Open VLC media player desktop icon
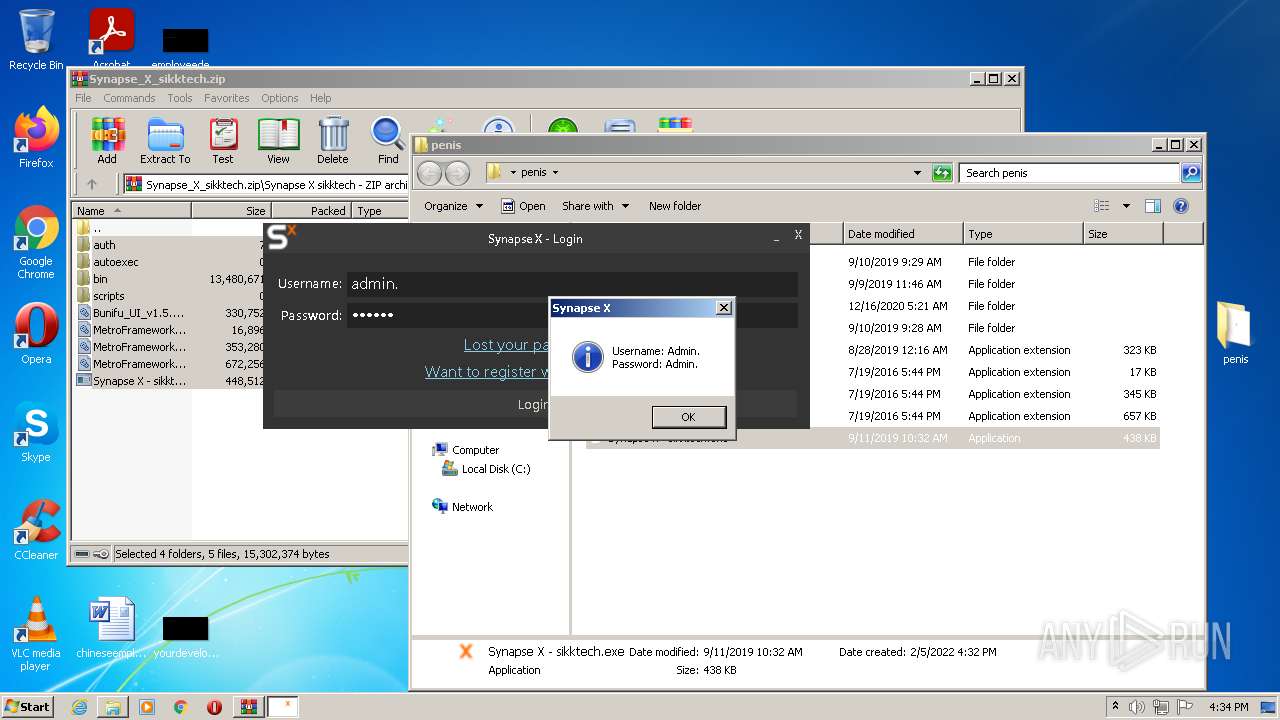Image resolution: width=1280 pixels, height=720 pixels. (x=36, y=633)
